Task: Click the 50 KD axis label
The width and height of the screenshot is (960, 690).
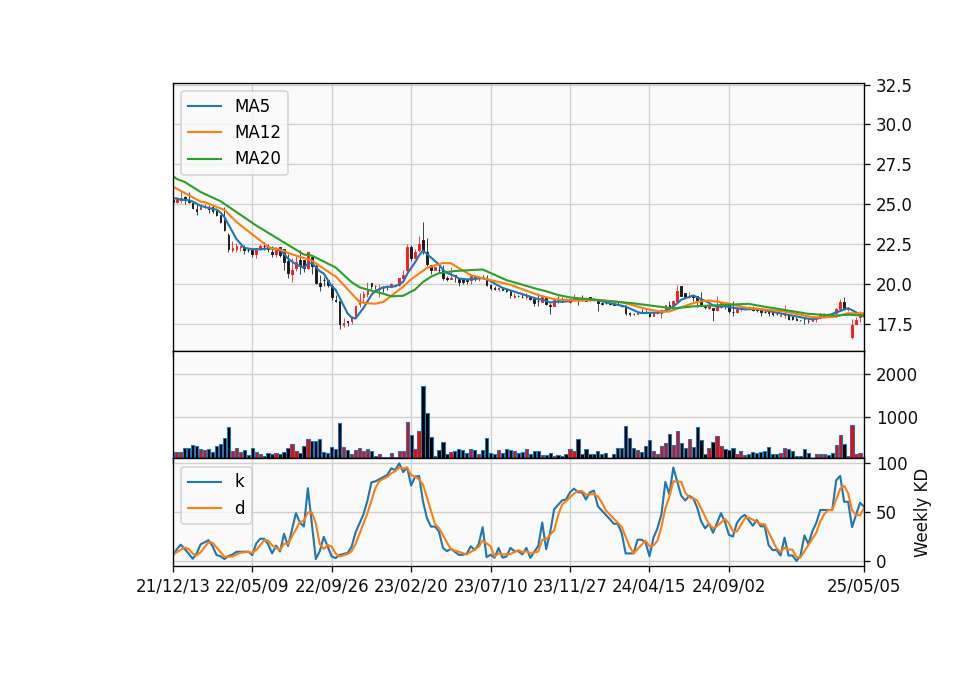Action: pyautogui.click(x=887, y=513)
